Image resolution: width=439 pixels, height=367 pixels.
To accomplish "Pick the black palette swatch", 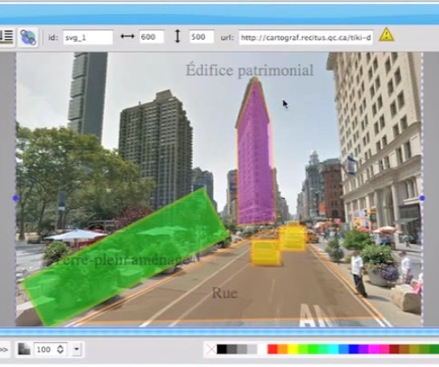I will pos(222,349).
